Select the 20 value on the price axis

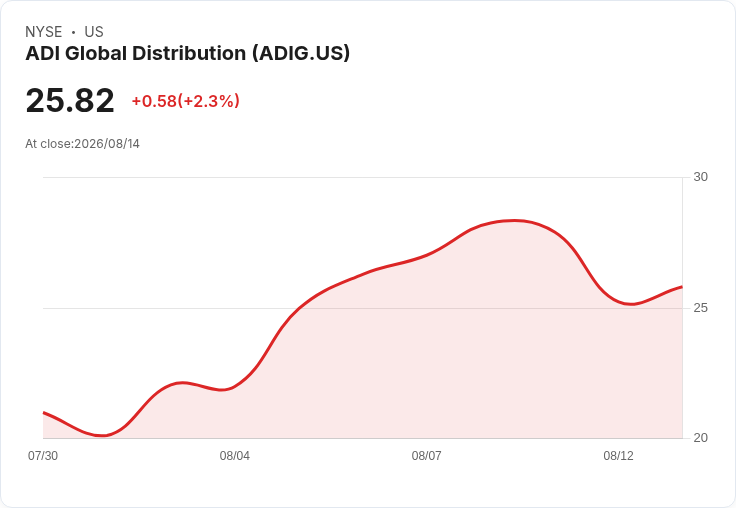tap(700, 438)
